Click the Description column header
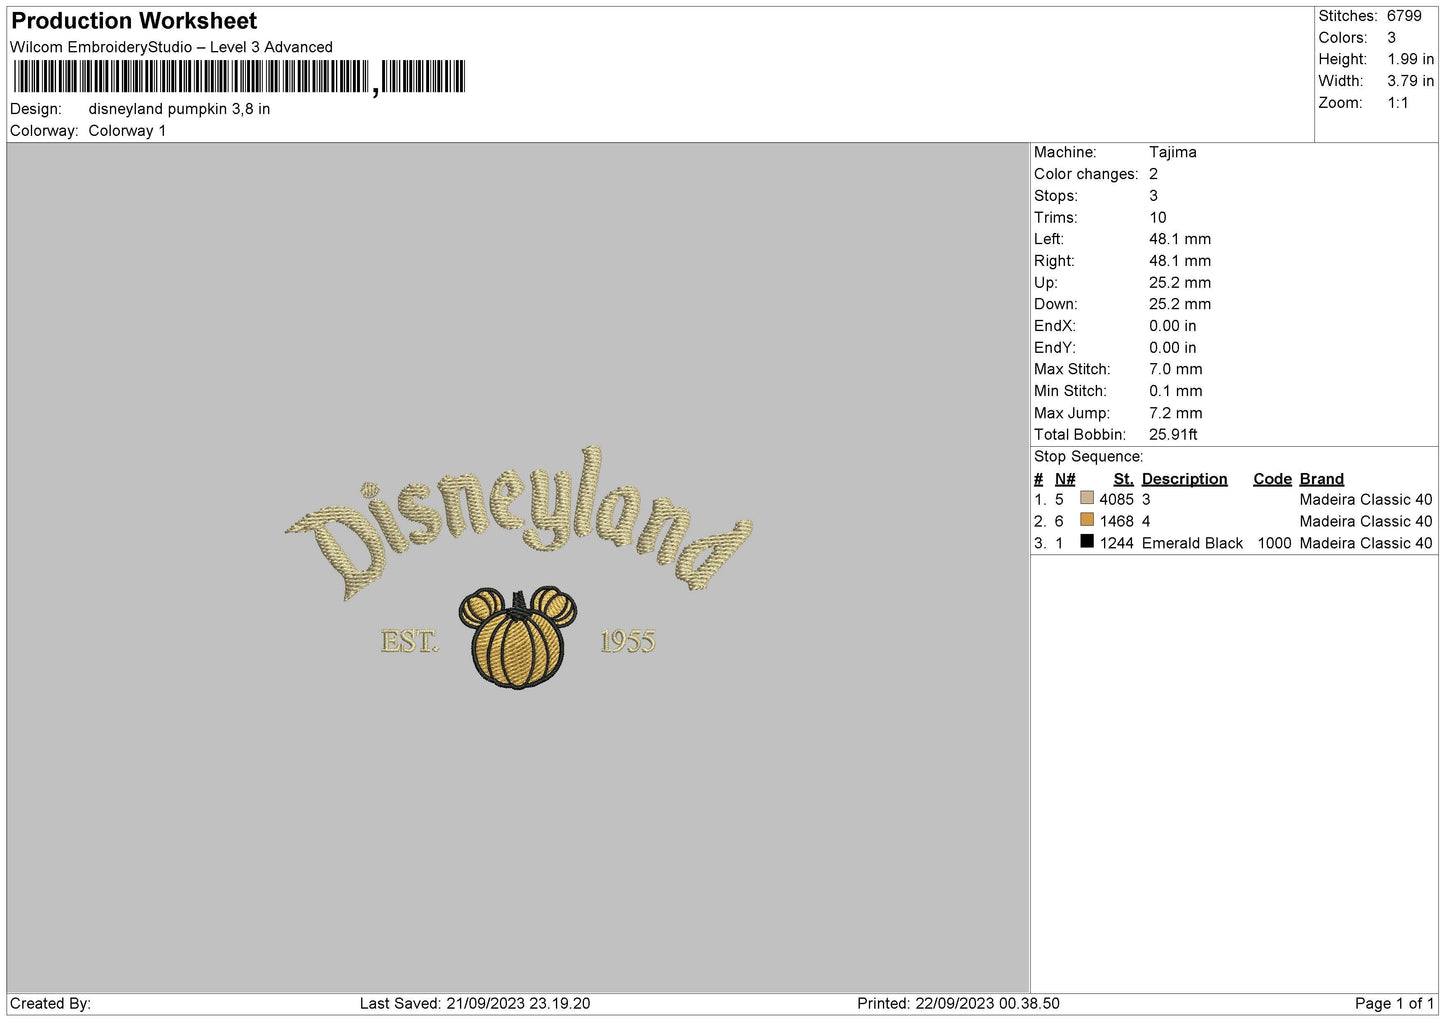 tap(1184, 479)
